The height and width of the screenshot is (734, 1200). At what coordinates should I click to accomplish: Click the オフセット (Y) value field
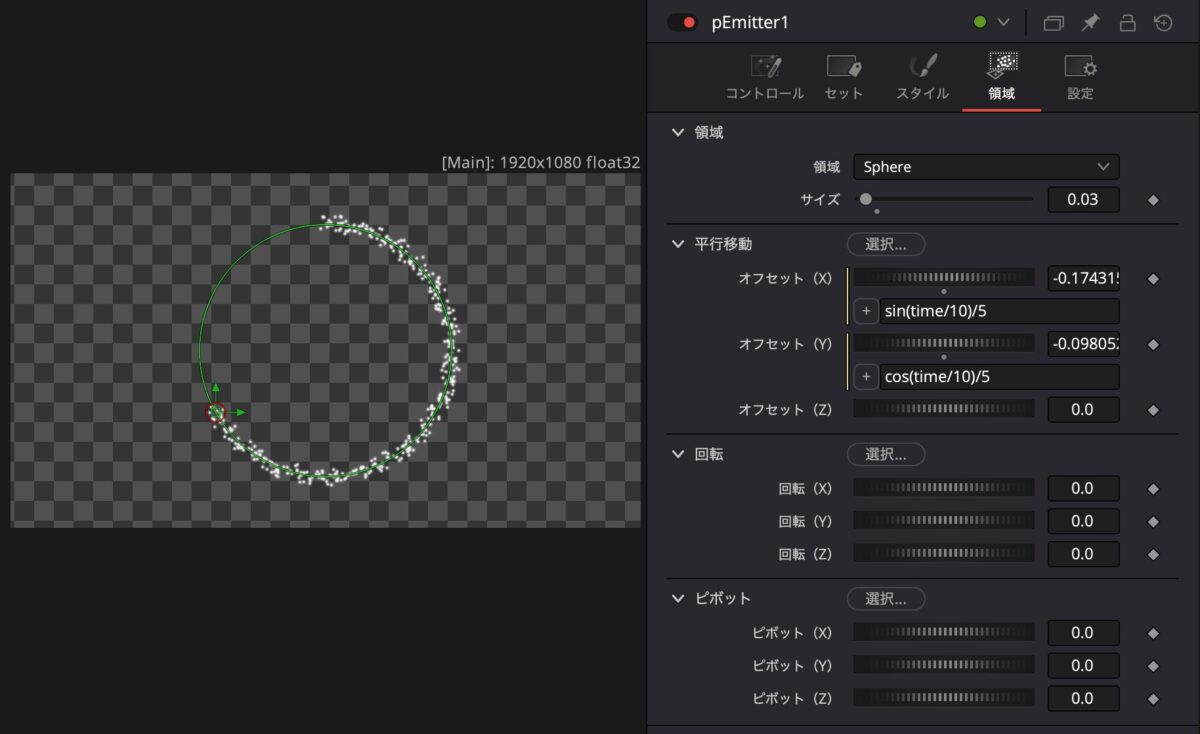coord(1083,344)
